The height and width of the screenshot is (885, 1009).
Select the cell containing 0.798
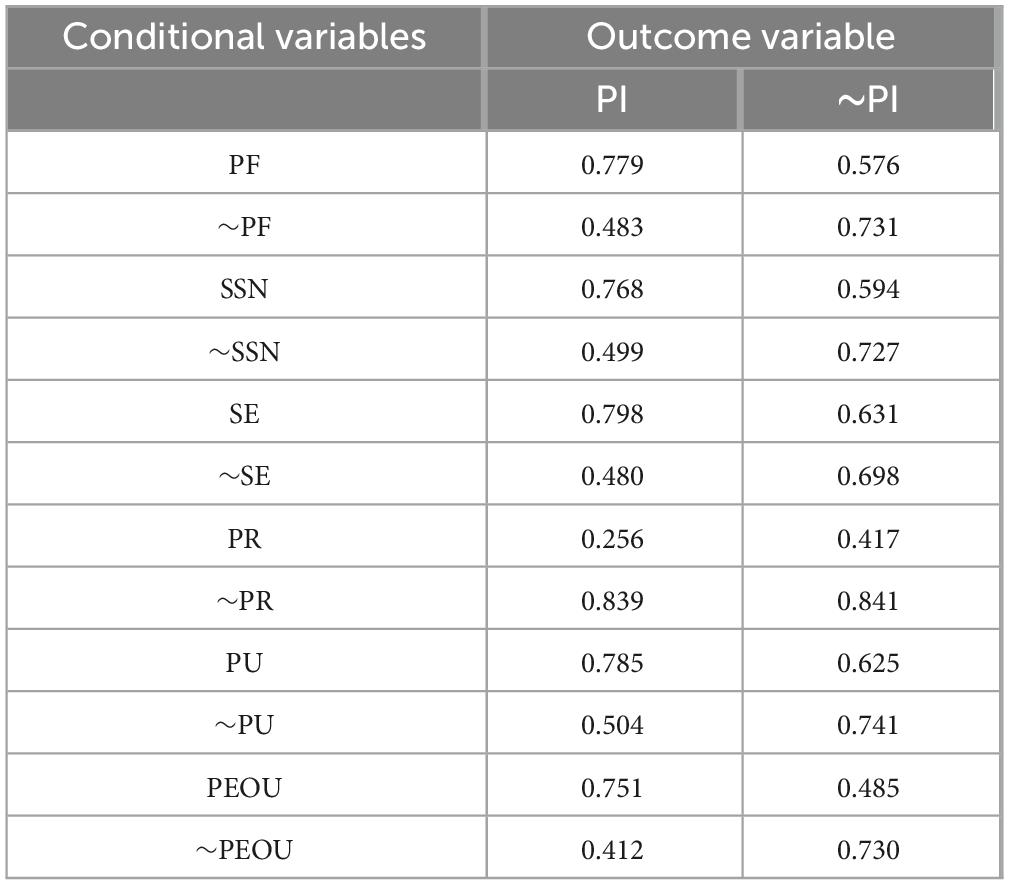pyautogui.click(x=612, y=414)
